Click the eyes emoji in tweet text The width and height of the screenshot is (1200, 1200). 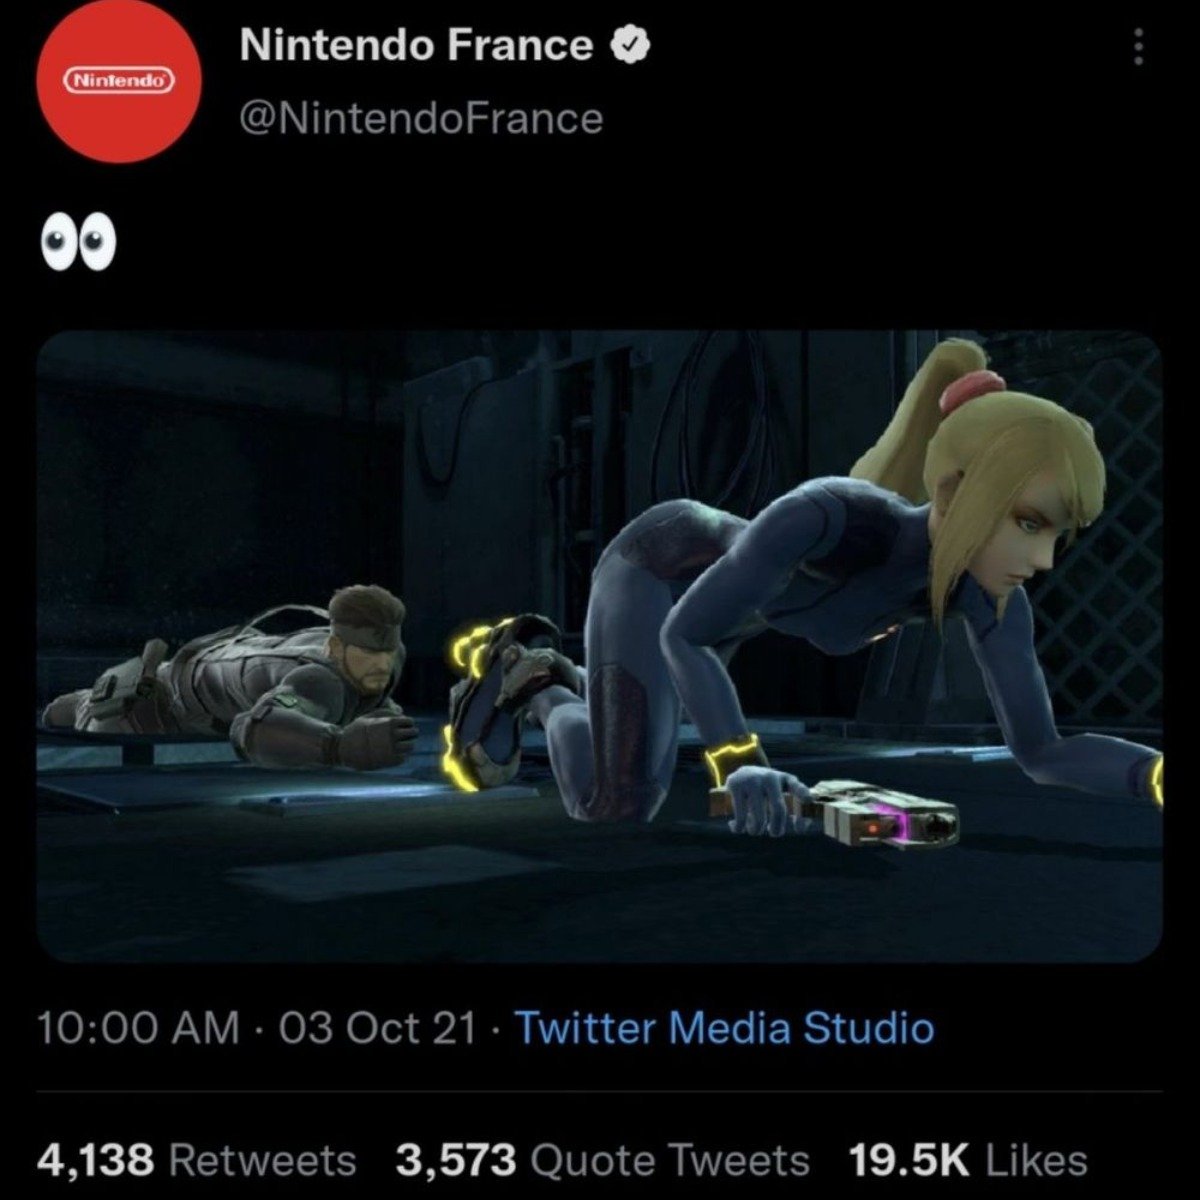(x=77, y=246)
